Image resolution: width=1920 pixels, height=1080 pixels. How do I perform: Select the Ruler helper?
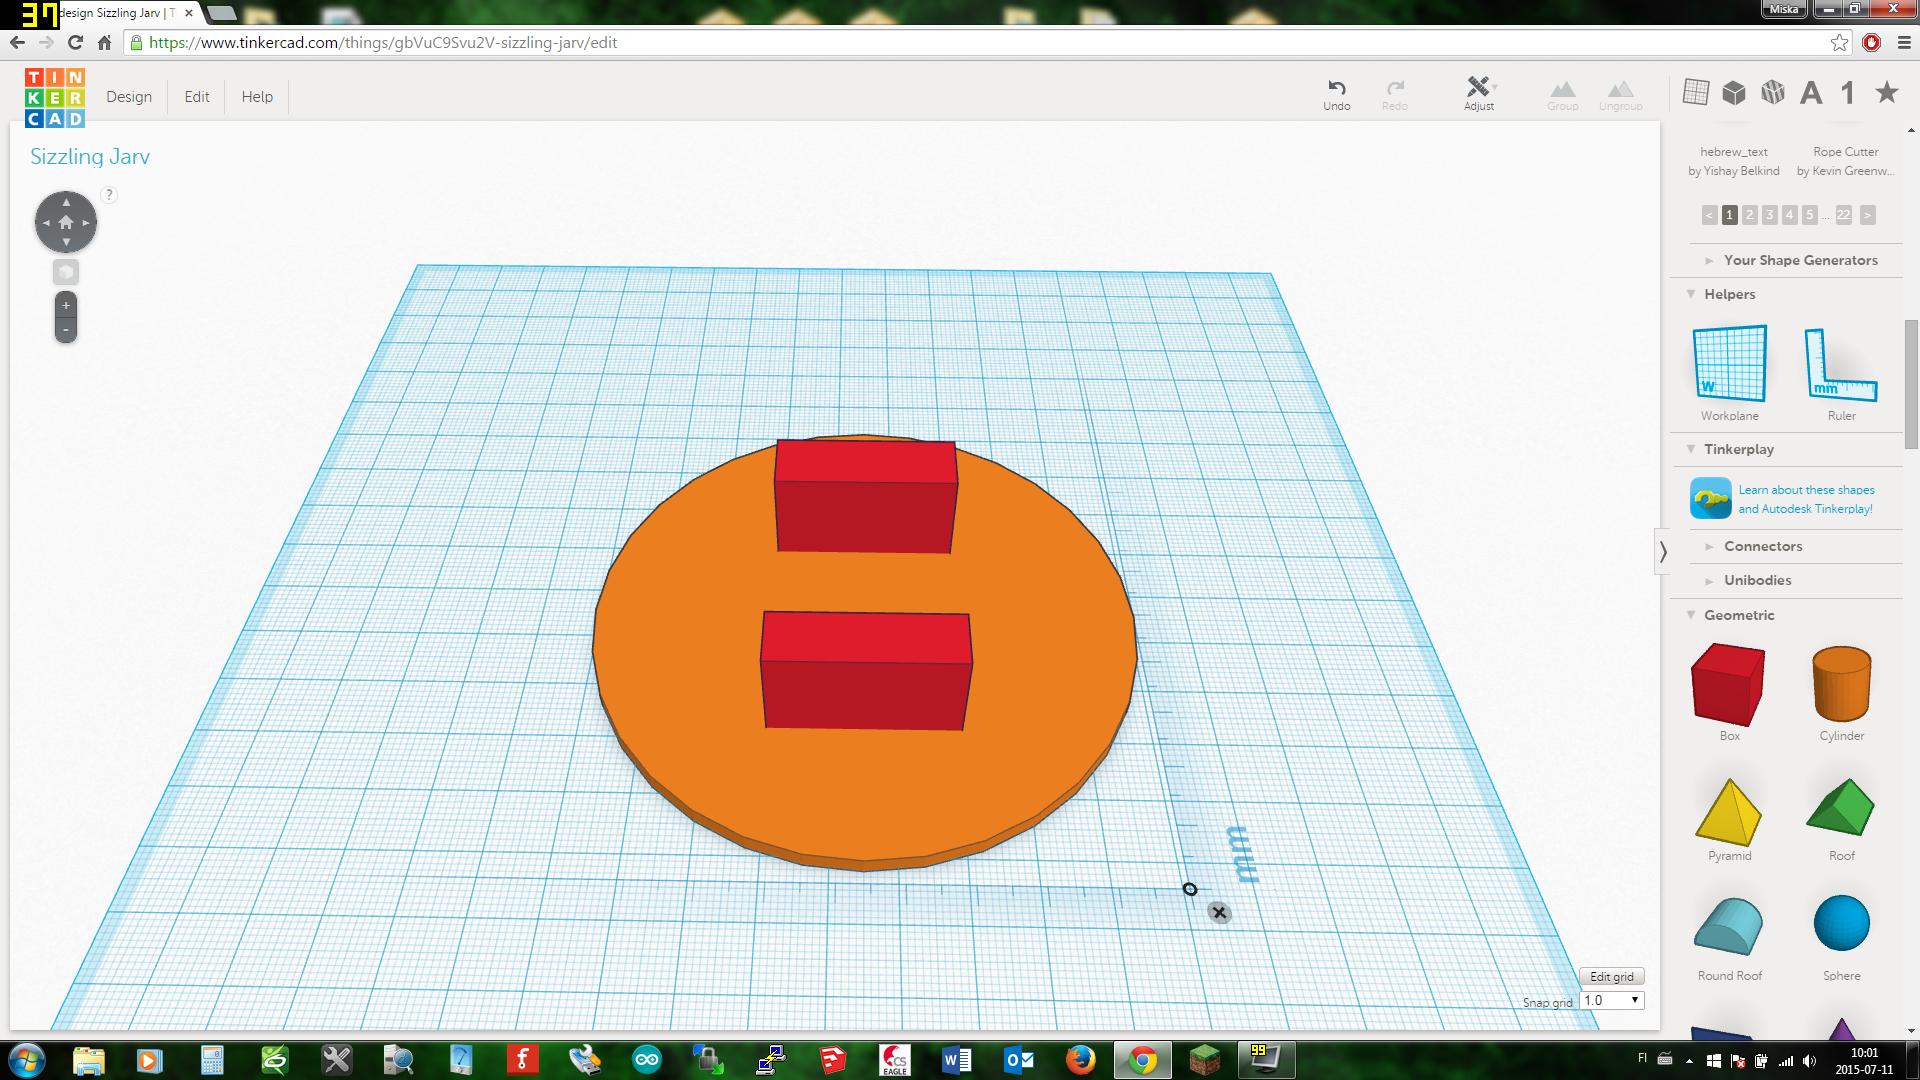point(1841,365)
